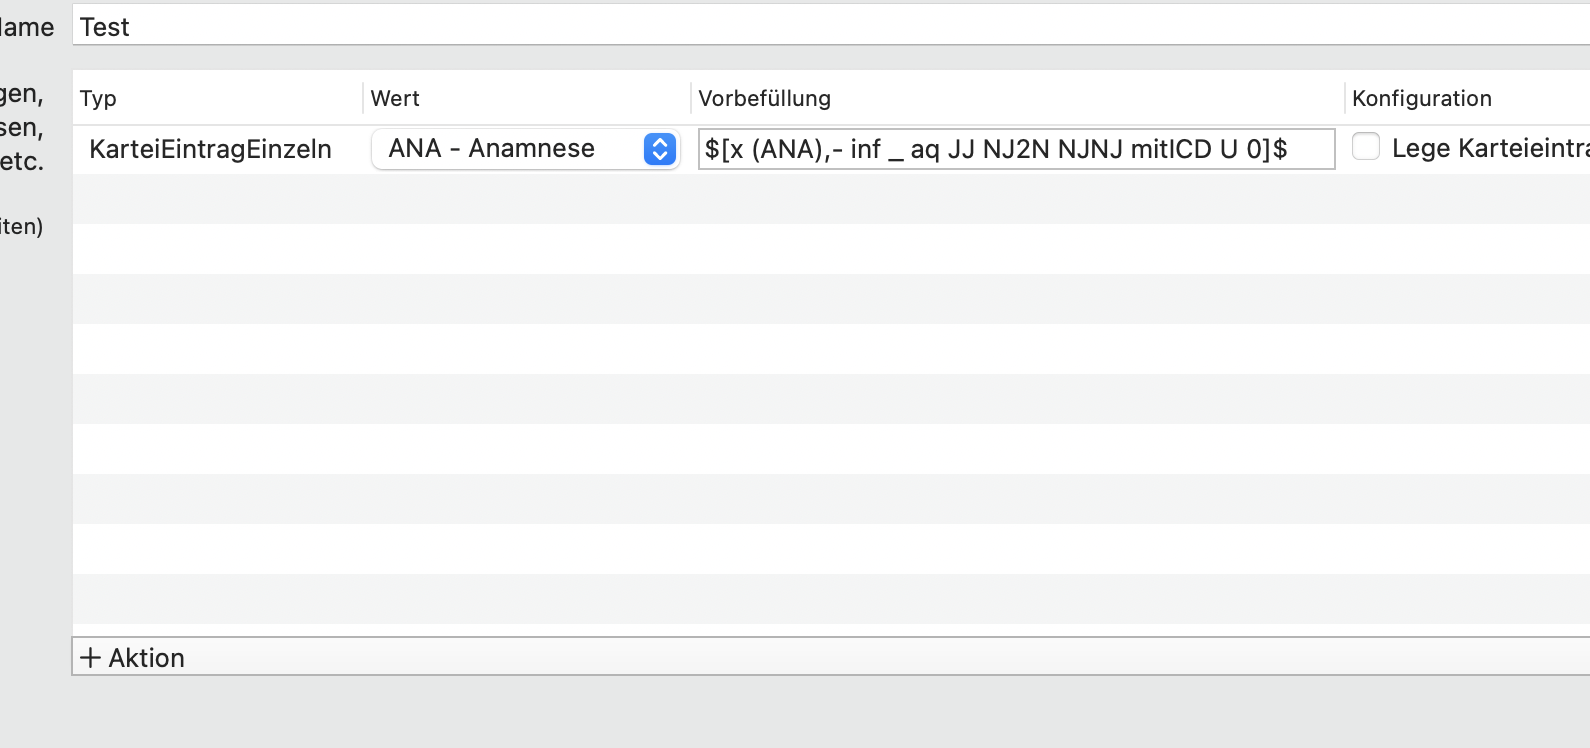Toggle the Lege Karteieintrag checkbox
Image resolution: width=1590 pixels, height=748 pixels.
coord(1366,147)
